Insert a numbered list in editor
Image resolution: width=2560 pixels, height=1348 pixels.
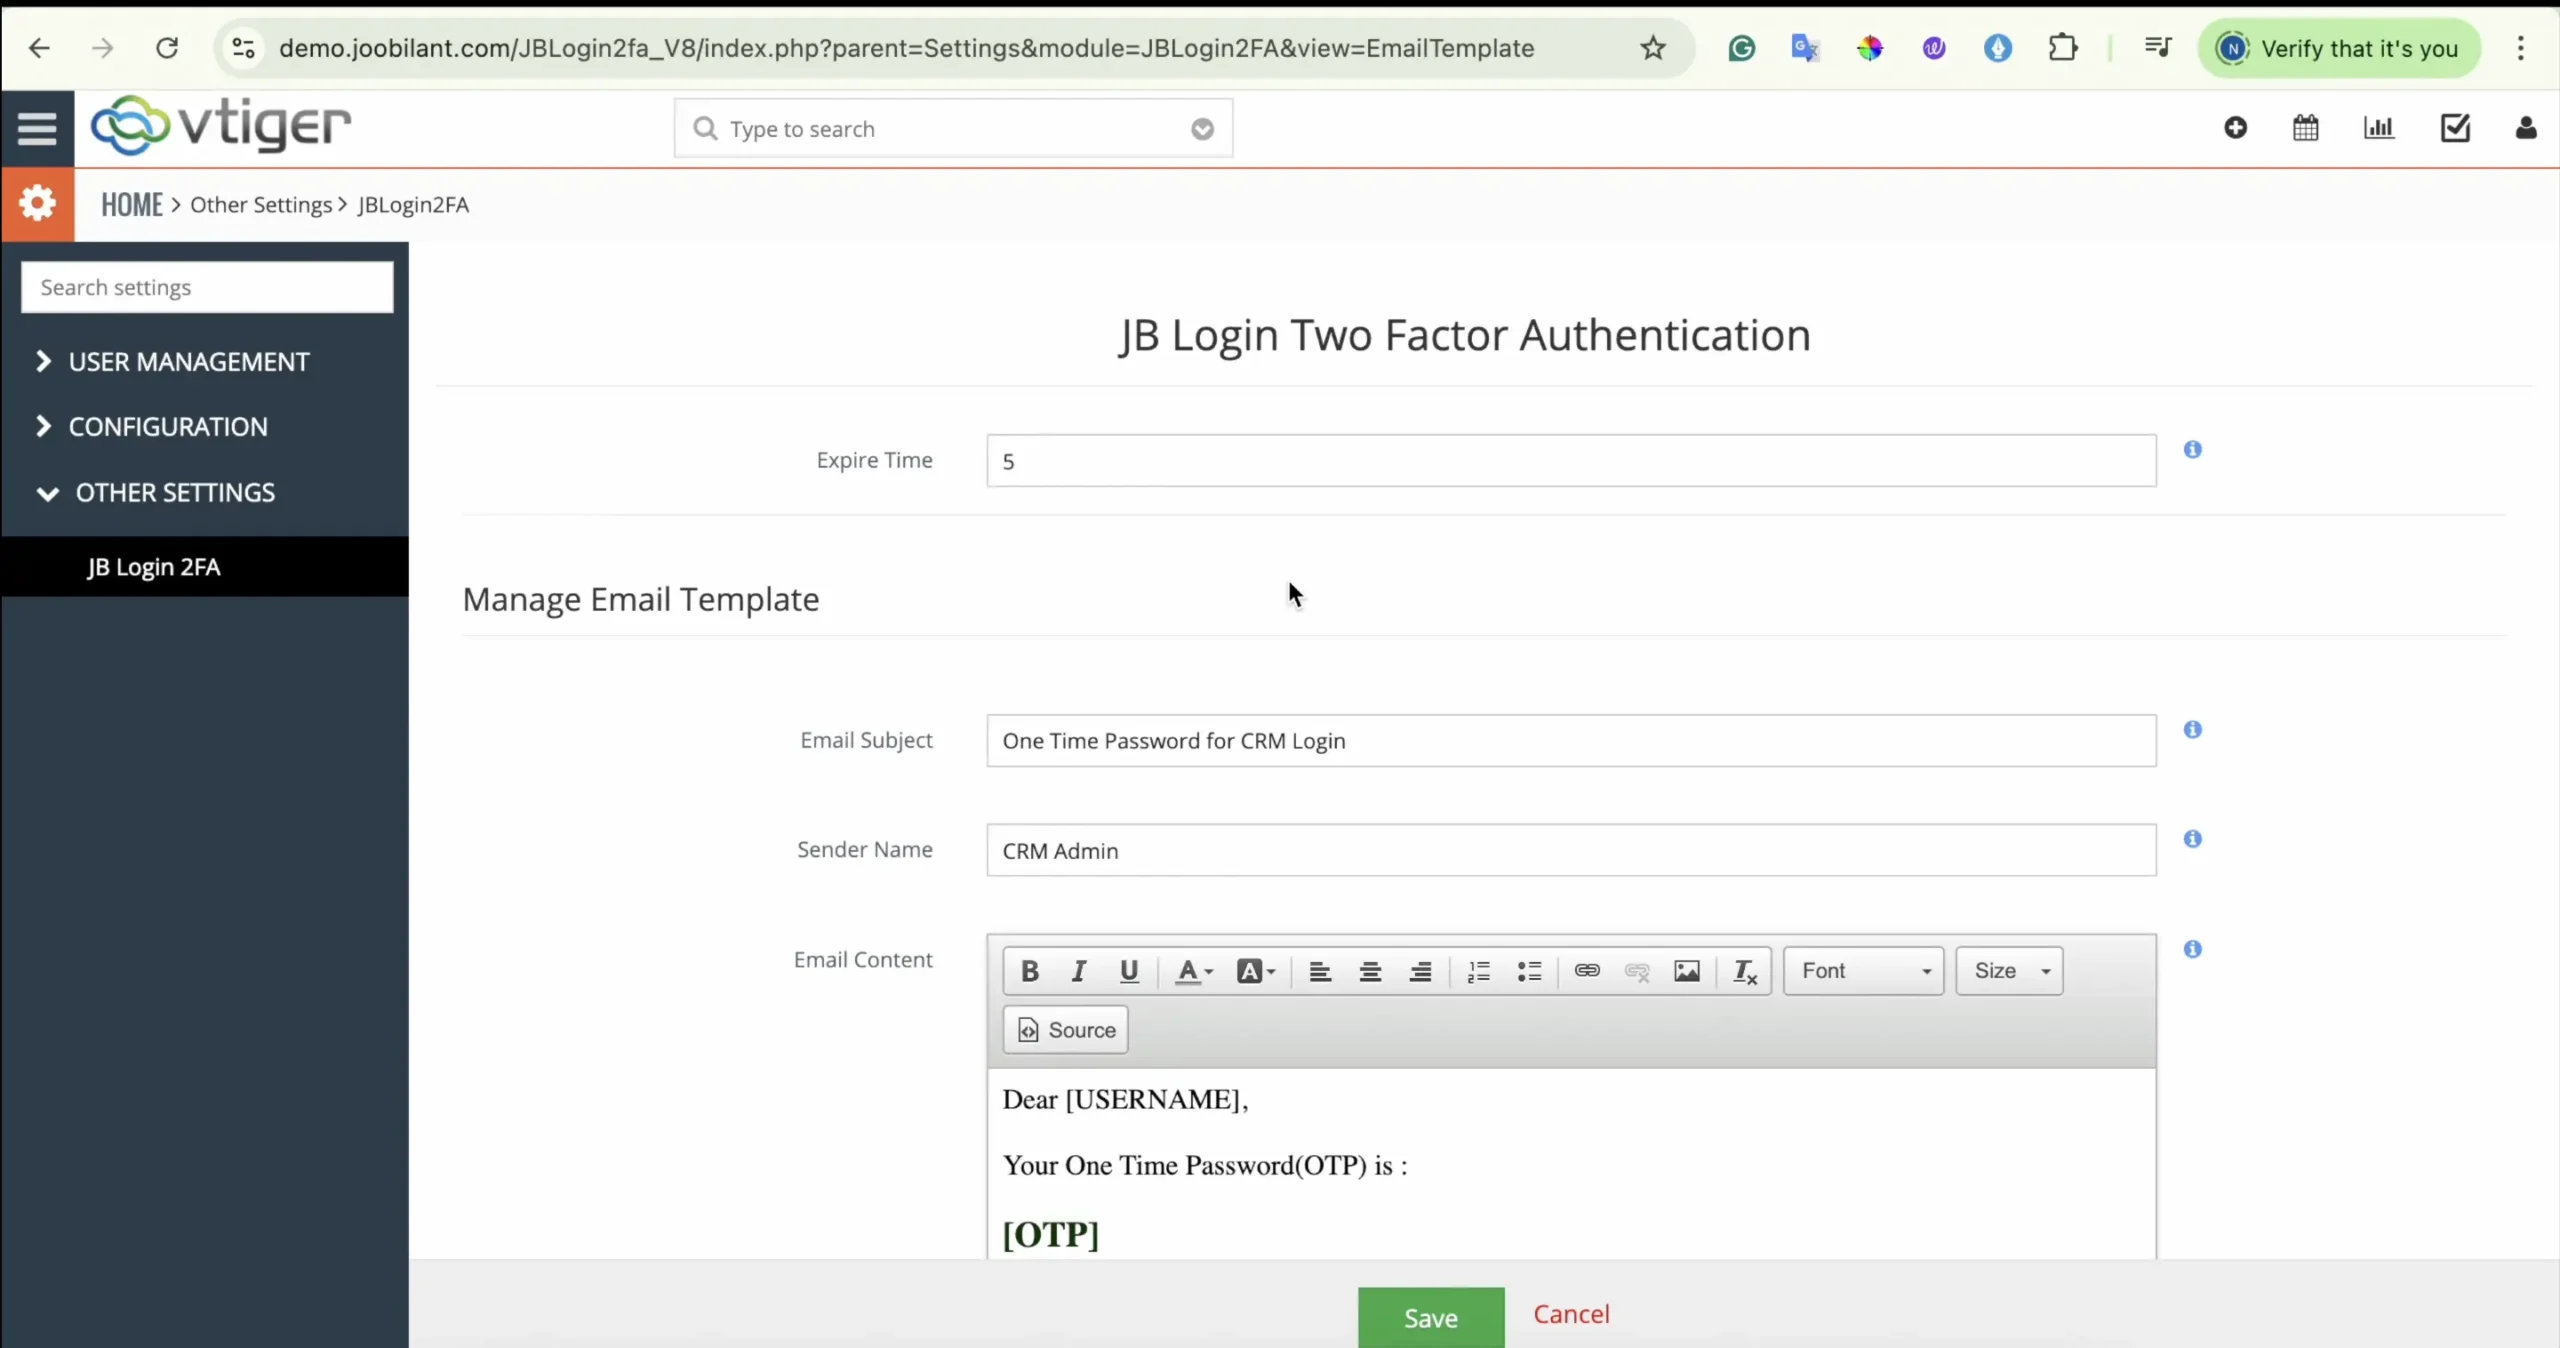click(1478, 971)
